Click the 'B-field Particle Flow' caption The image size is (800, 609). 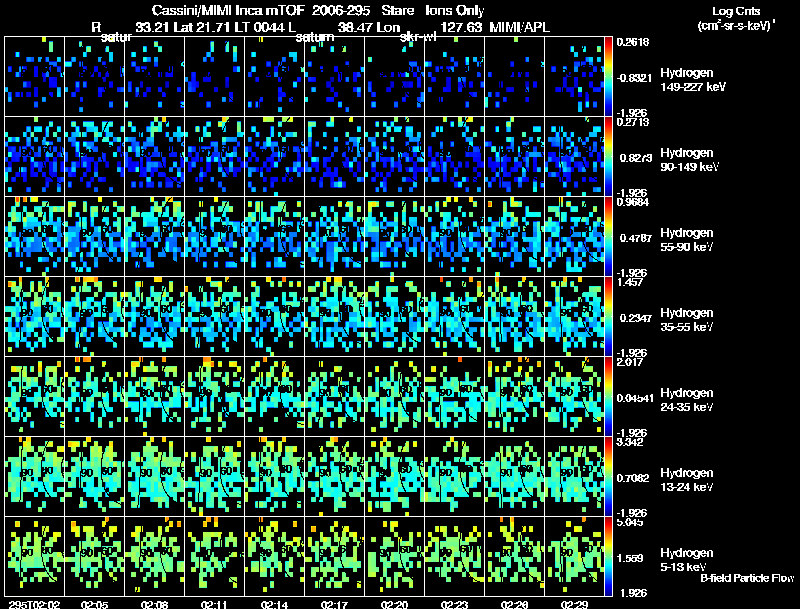point(747,578)
